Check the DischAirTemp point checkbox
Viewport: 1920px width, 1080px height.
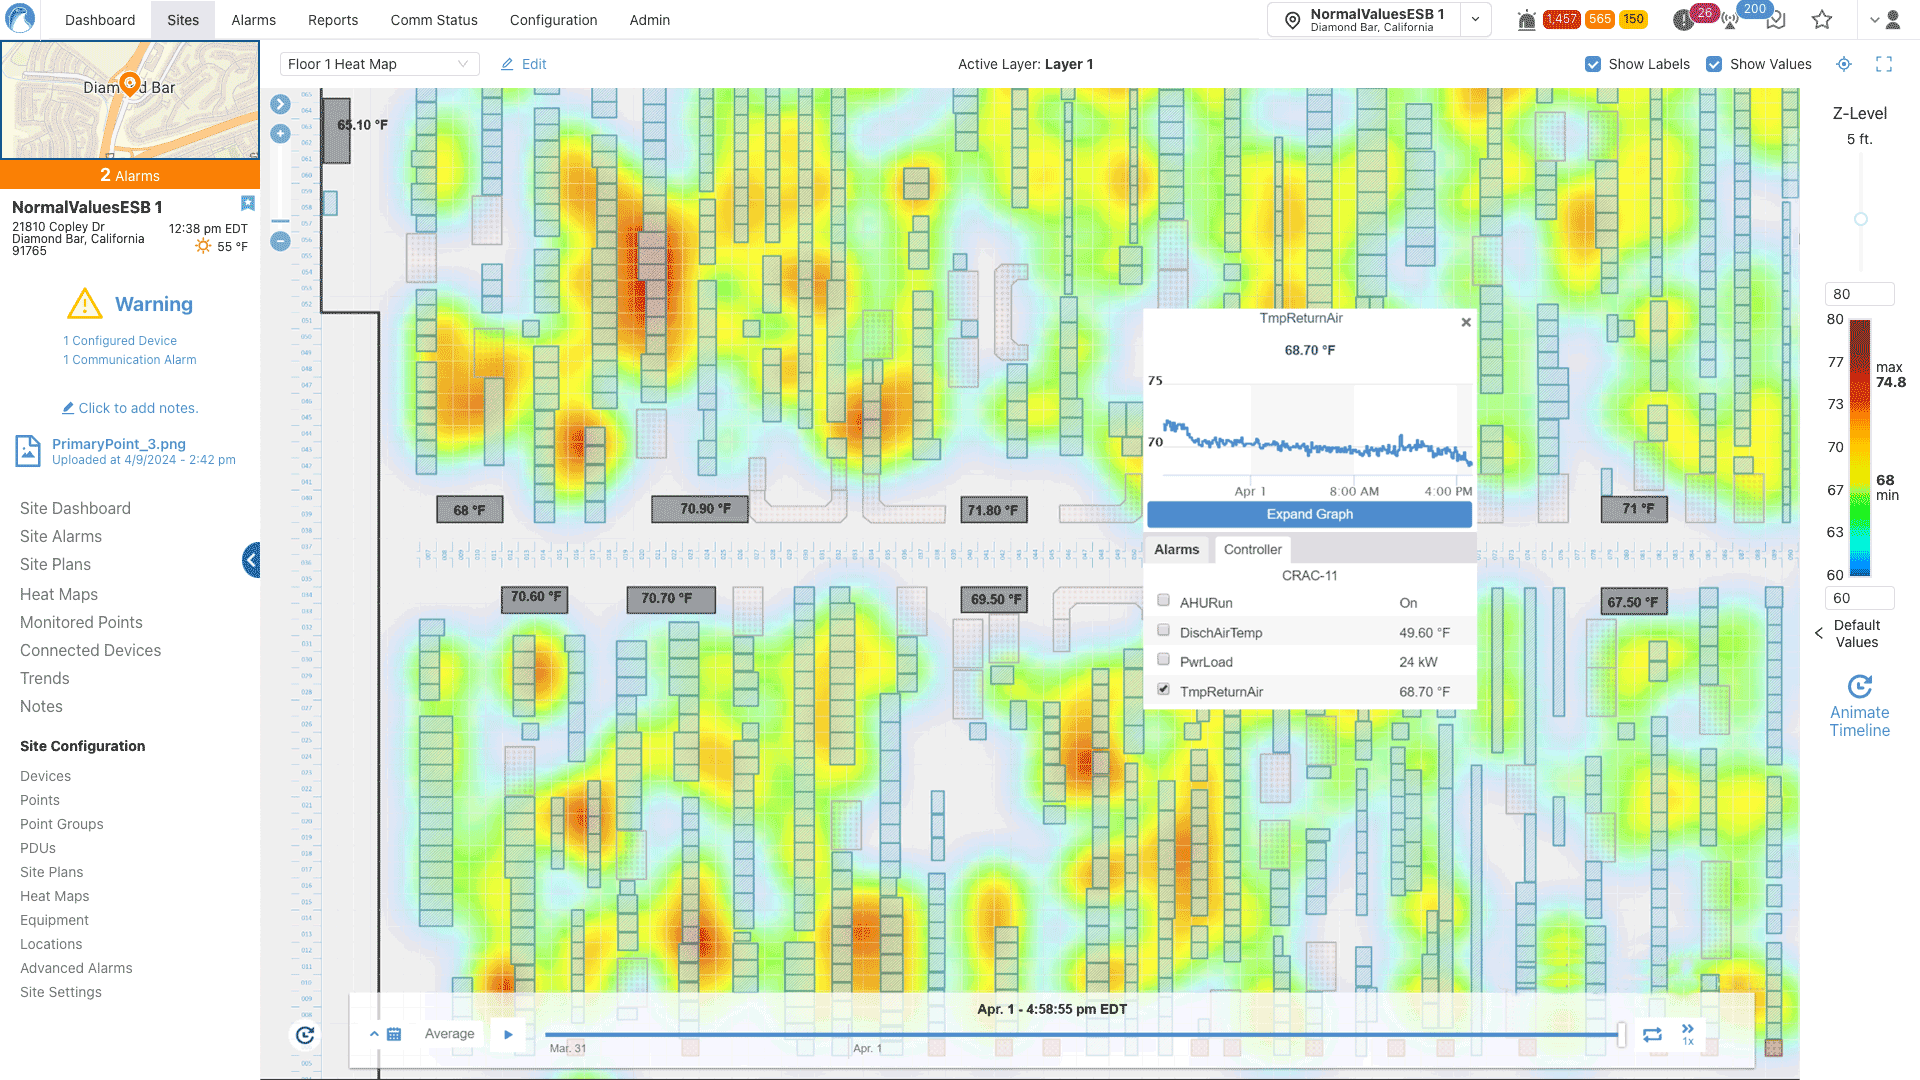coord(1163,631)
